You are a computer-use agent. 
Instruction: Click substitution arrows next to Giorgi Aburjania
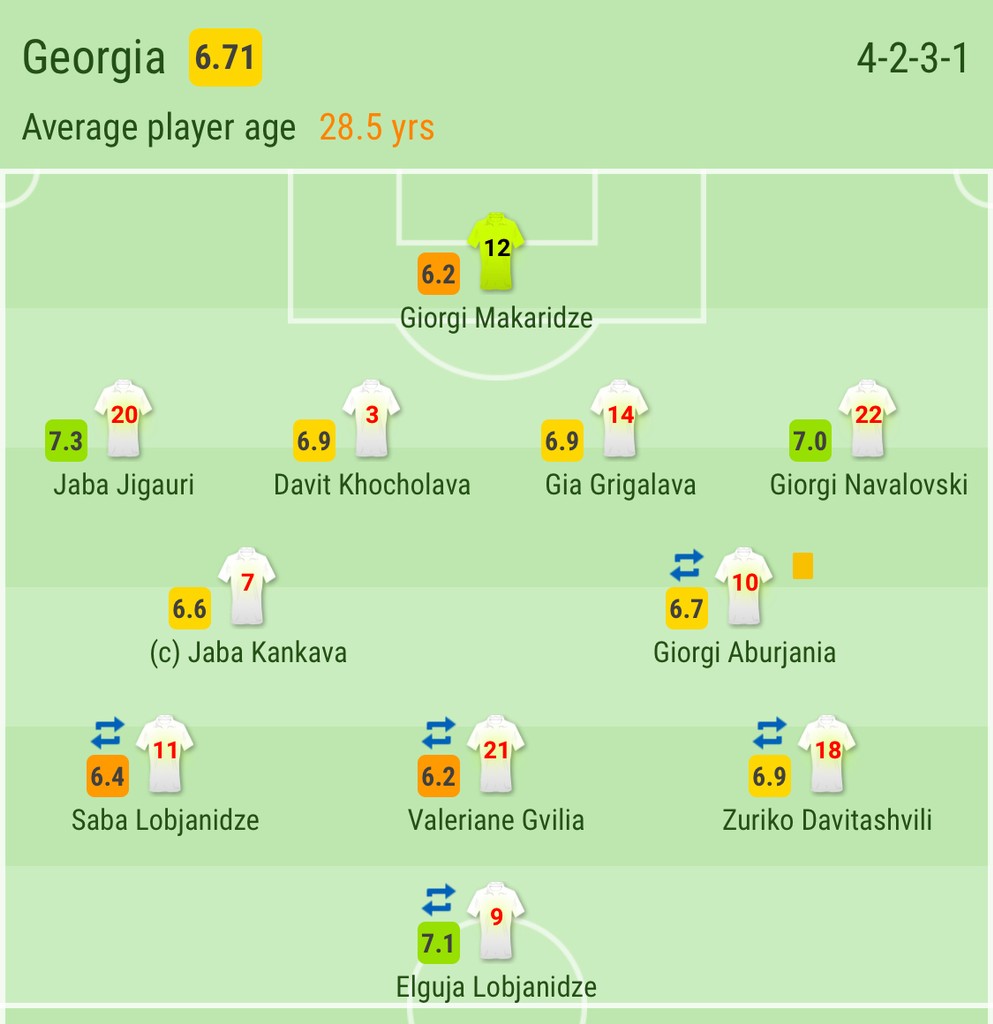[687, 565]
